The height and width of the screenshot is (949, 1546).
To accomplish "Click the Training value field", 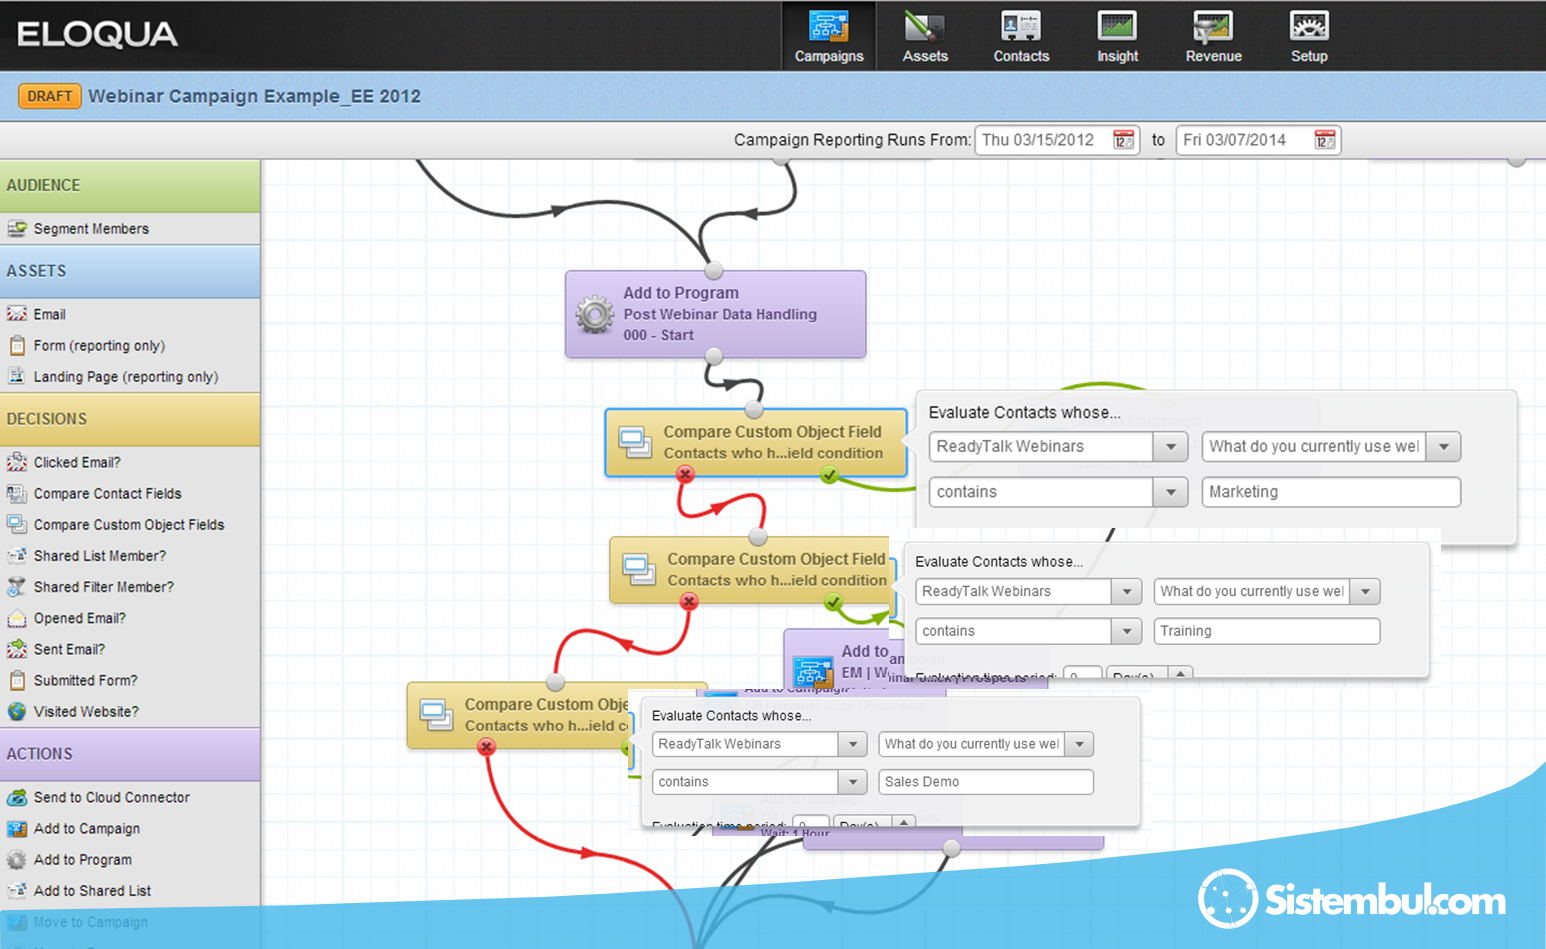I will pos(1267,631).
